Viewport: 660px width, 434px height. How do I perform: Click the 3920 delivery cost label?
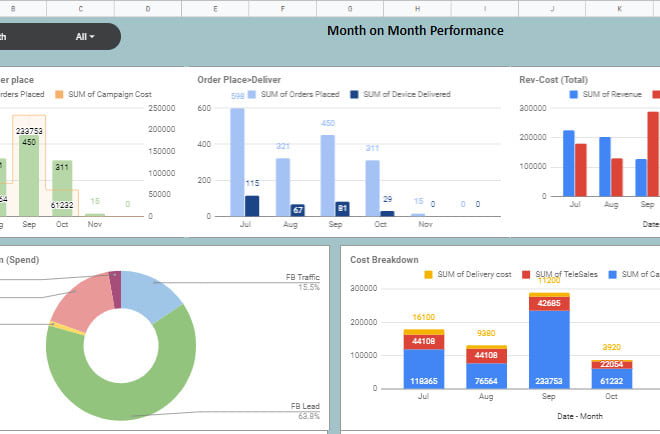[x=612, y=347]
